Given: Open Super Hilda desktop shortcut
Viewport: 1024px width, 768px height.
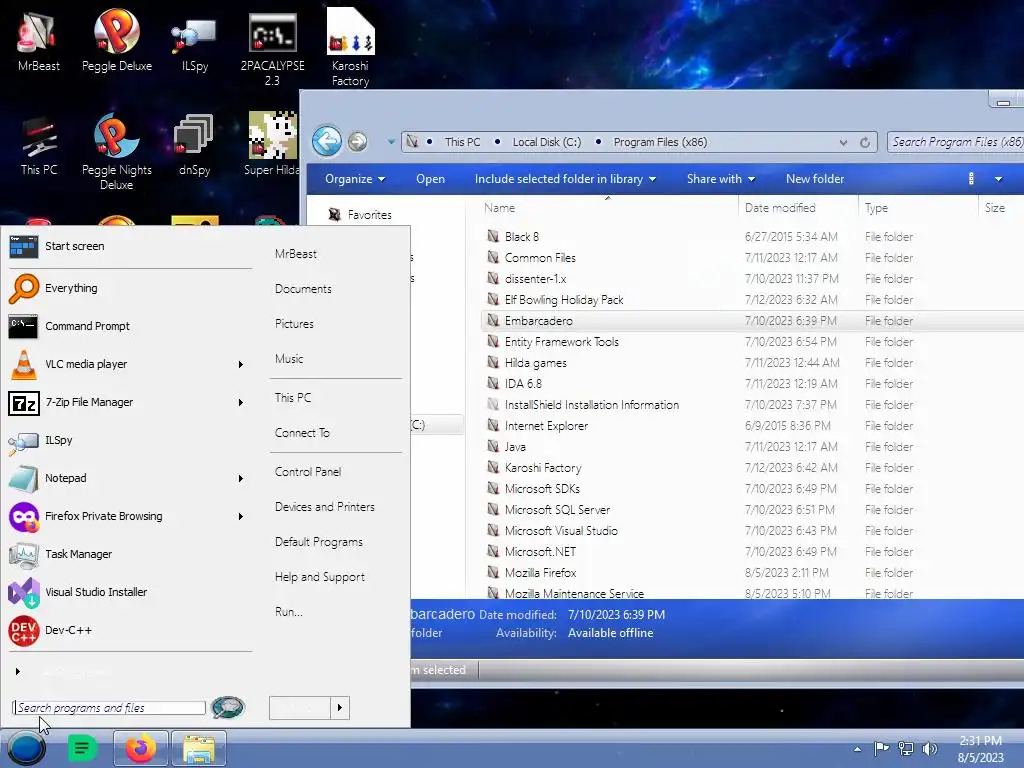Looking at the screenshot, I should pos(271,145).
